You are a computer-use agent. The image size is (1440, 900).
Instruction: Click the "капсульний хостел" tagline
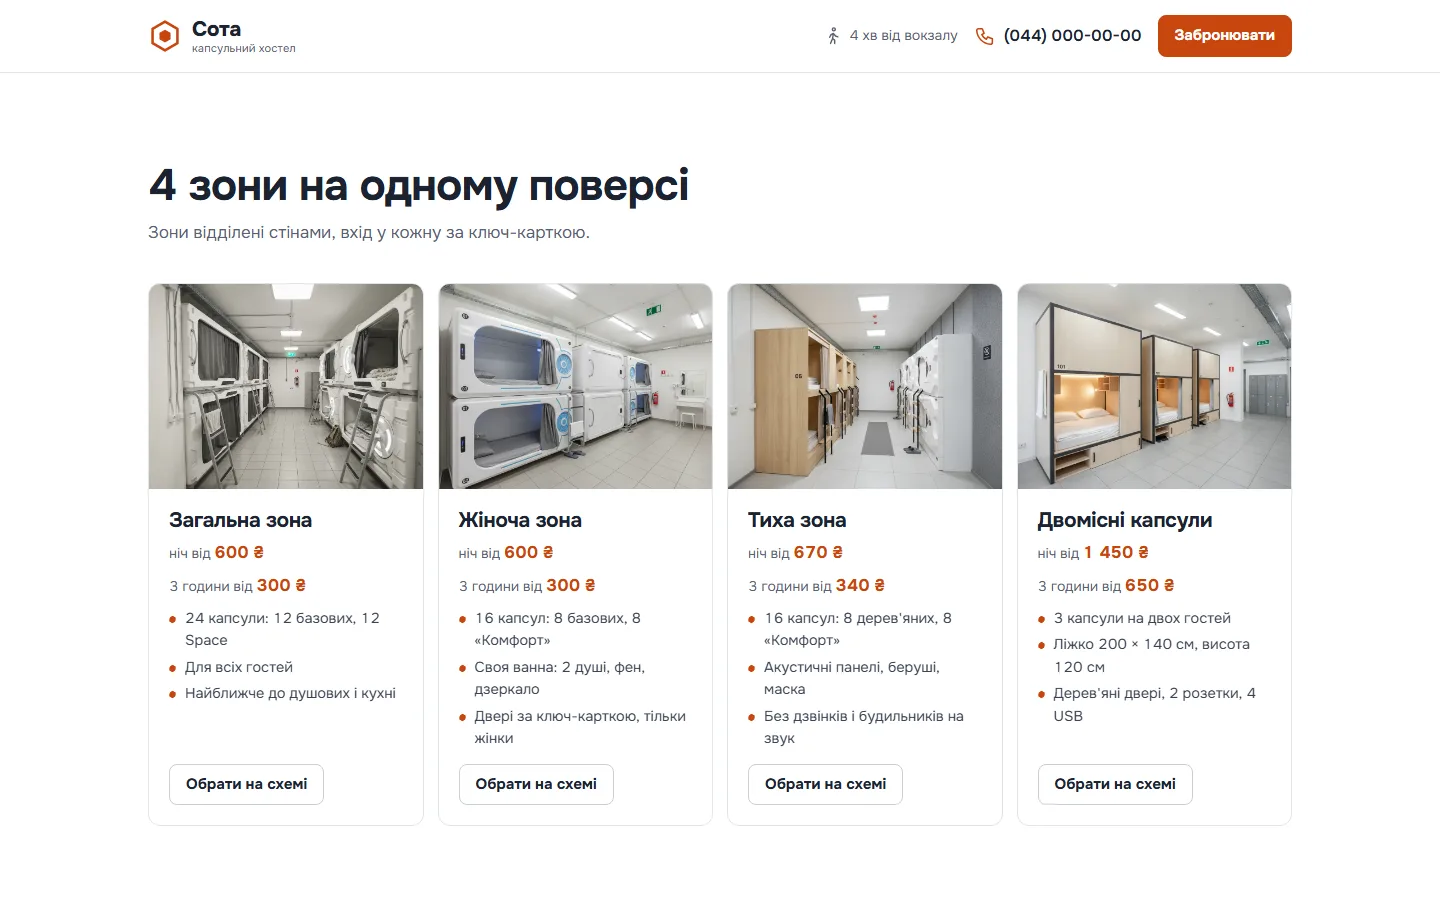[244, 48]
